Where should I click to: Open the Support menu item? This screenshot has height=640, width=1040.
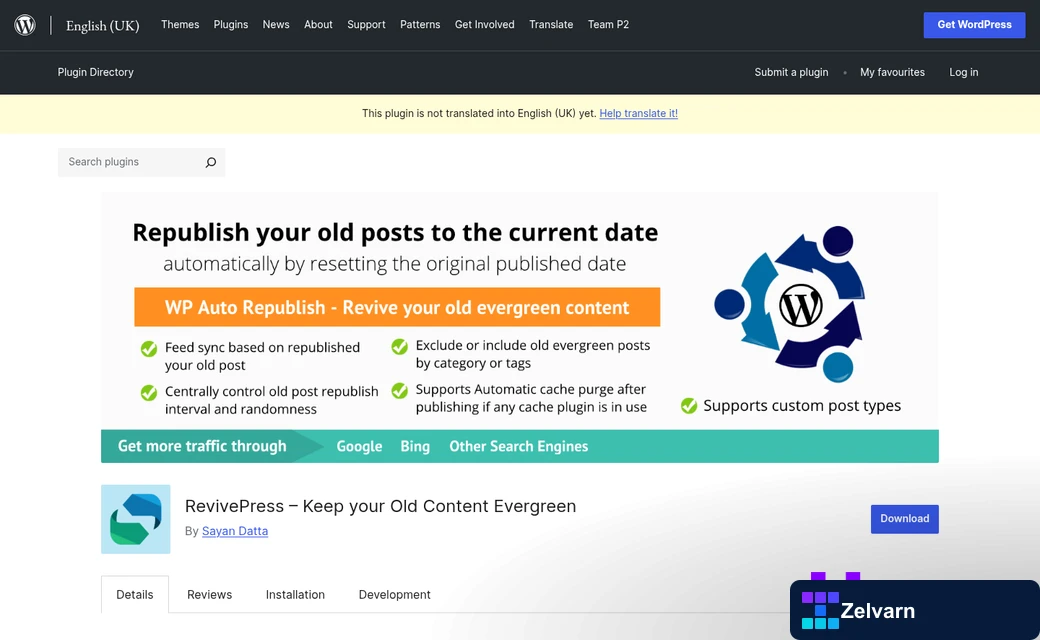pos(366,25)
